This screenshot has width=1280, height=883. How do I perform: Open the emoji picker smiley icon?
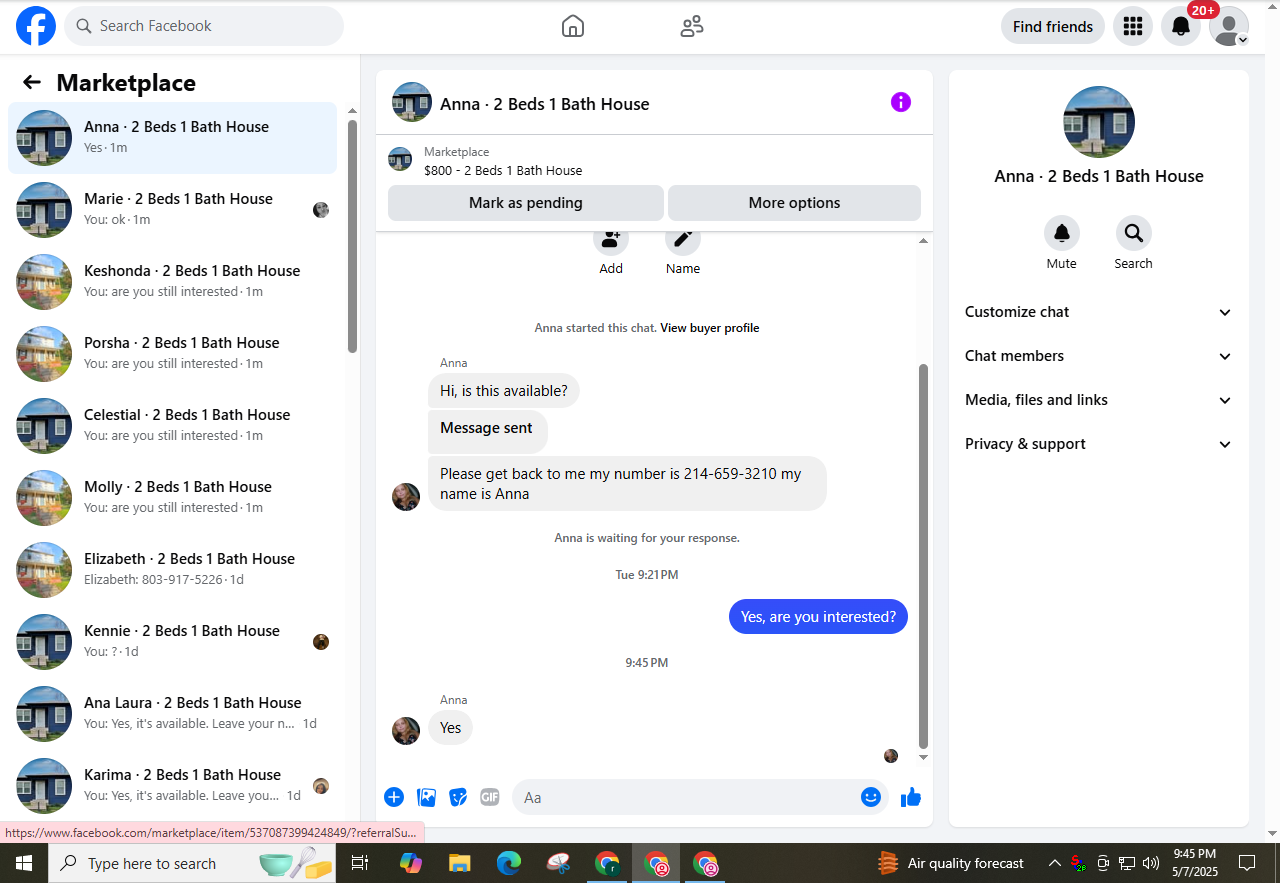(871, 797)
